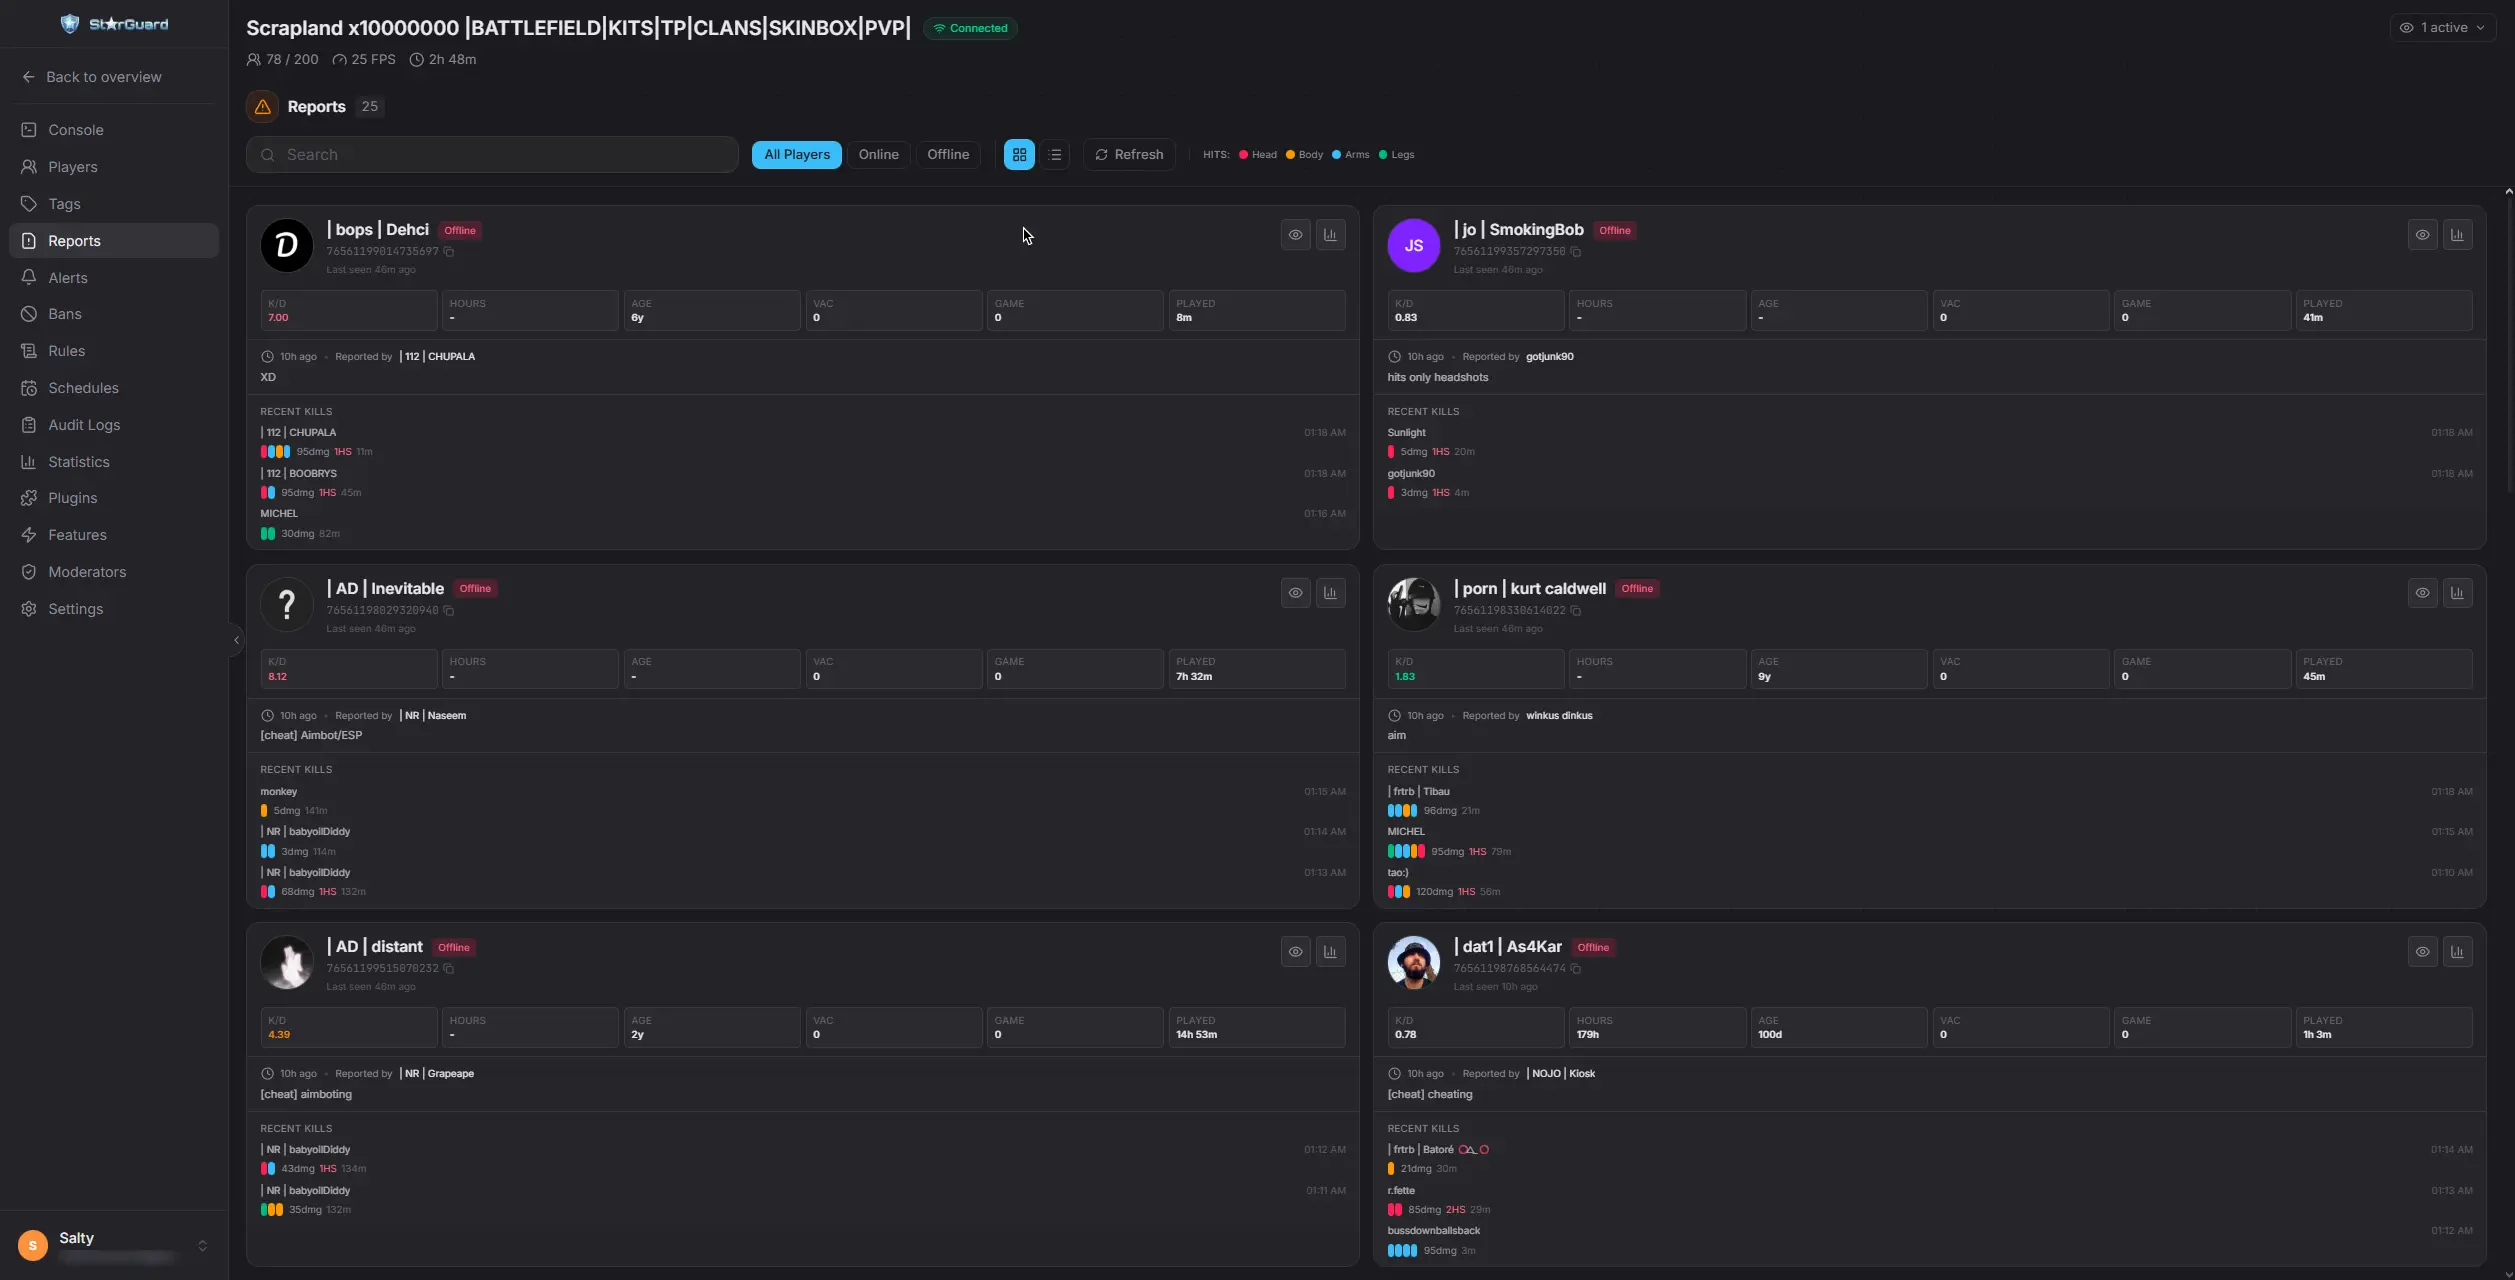This screenshot has width=2515, height=1280.
Task: Select the Bans sidebar icon
Action: 66,313
